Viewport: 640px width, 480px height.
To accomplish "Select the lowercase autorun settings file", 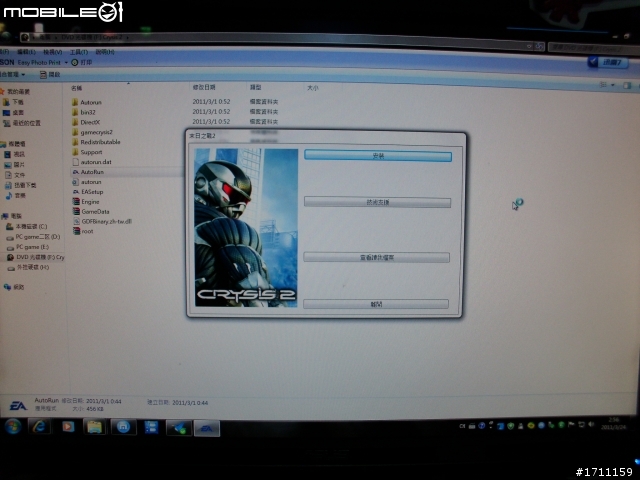I will pos(87,182).
